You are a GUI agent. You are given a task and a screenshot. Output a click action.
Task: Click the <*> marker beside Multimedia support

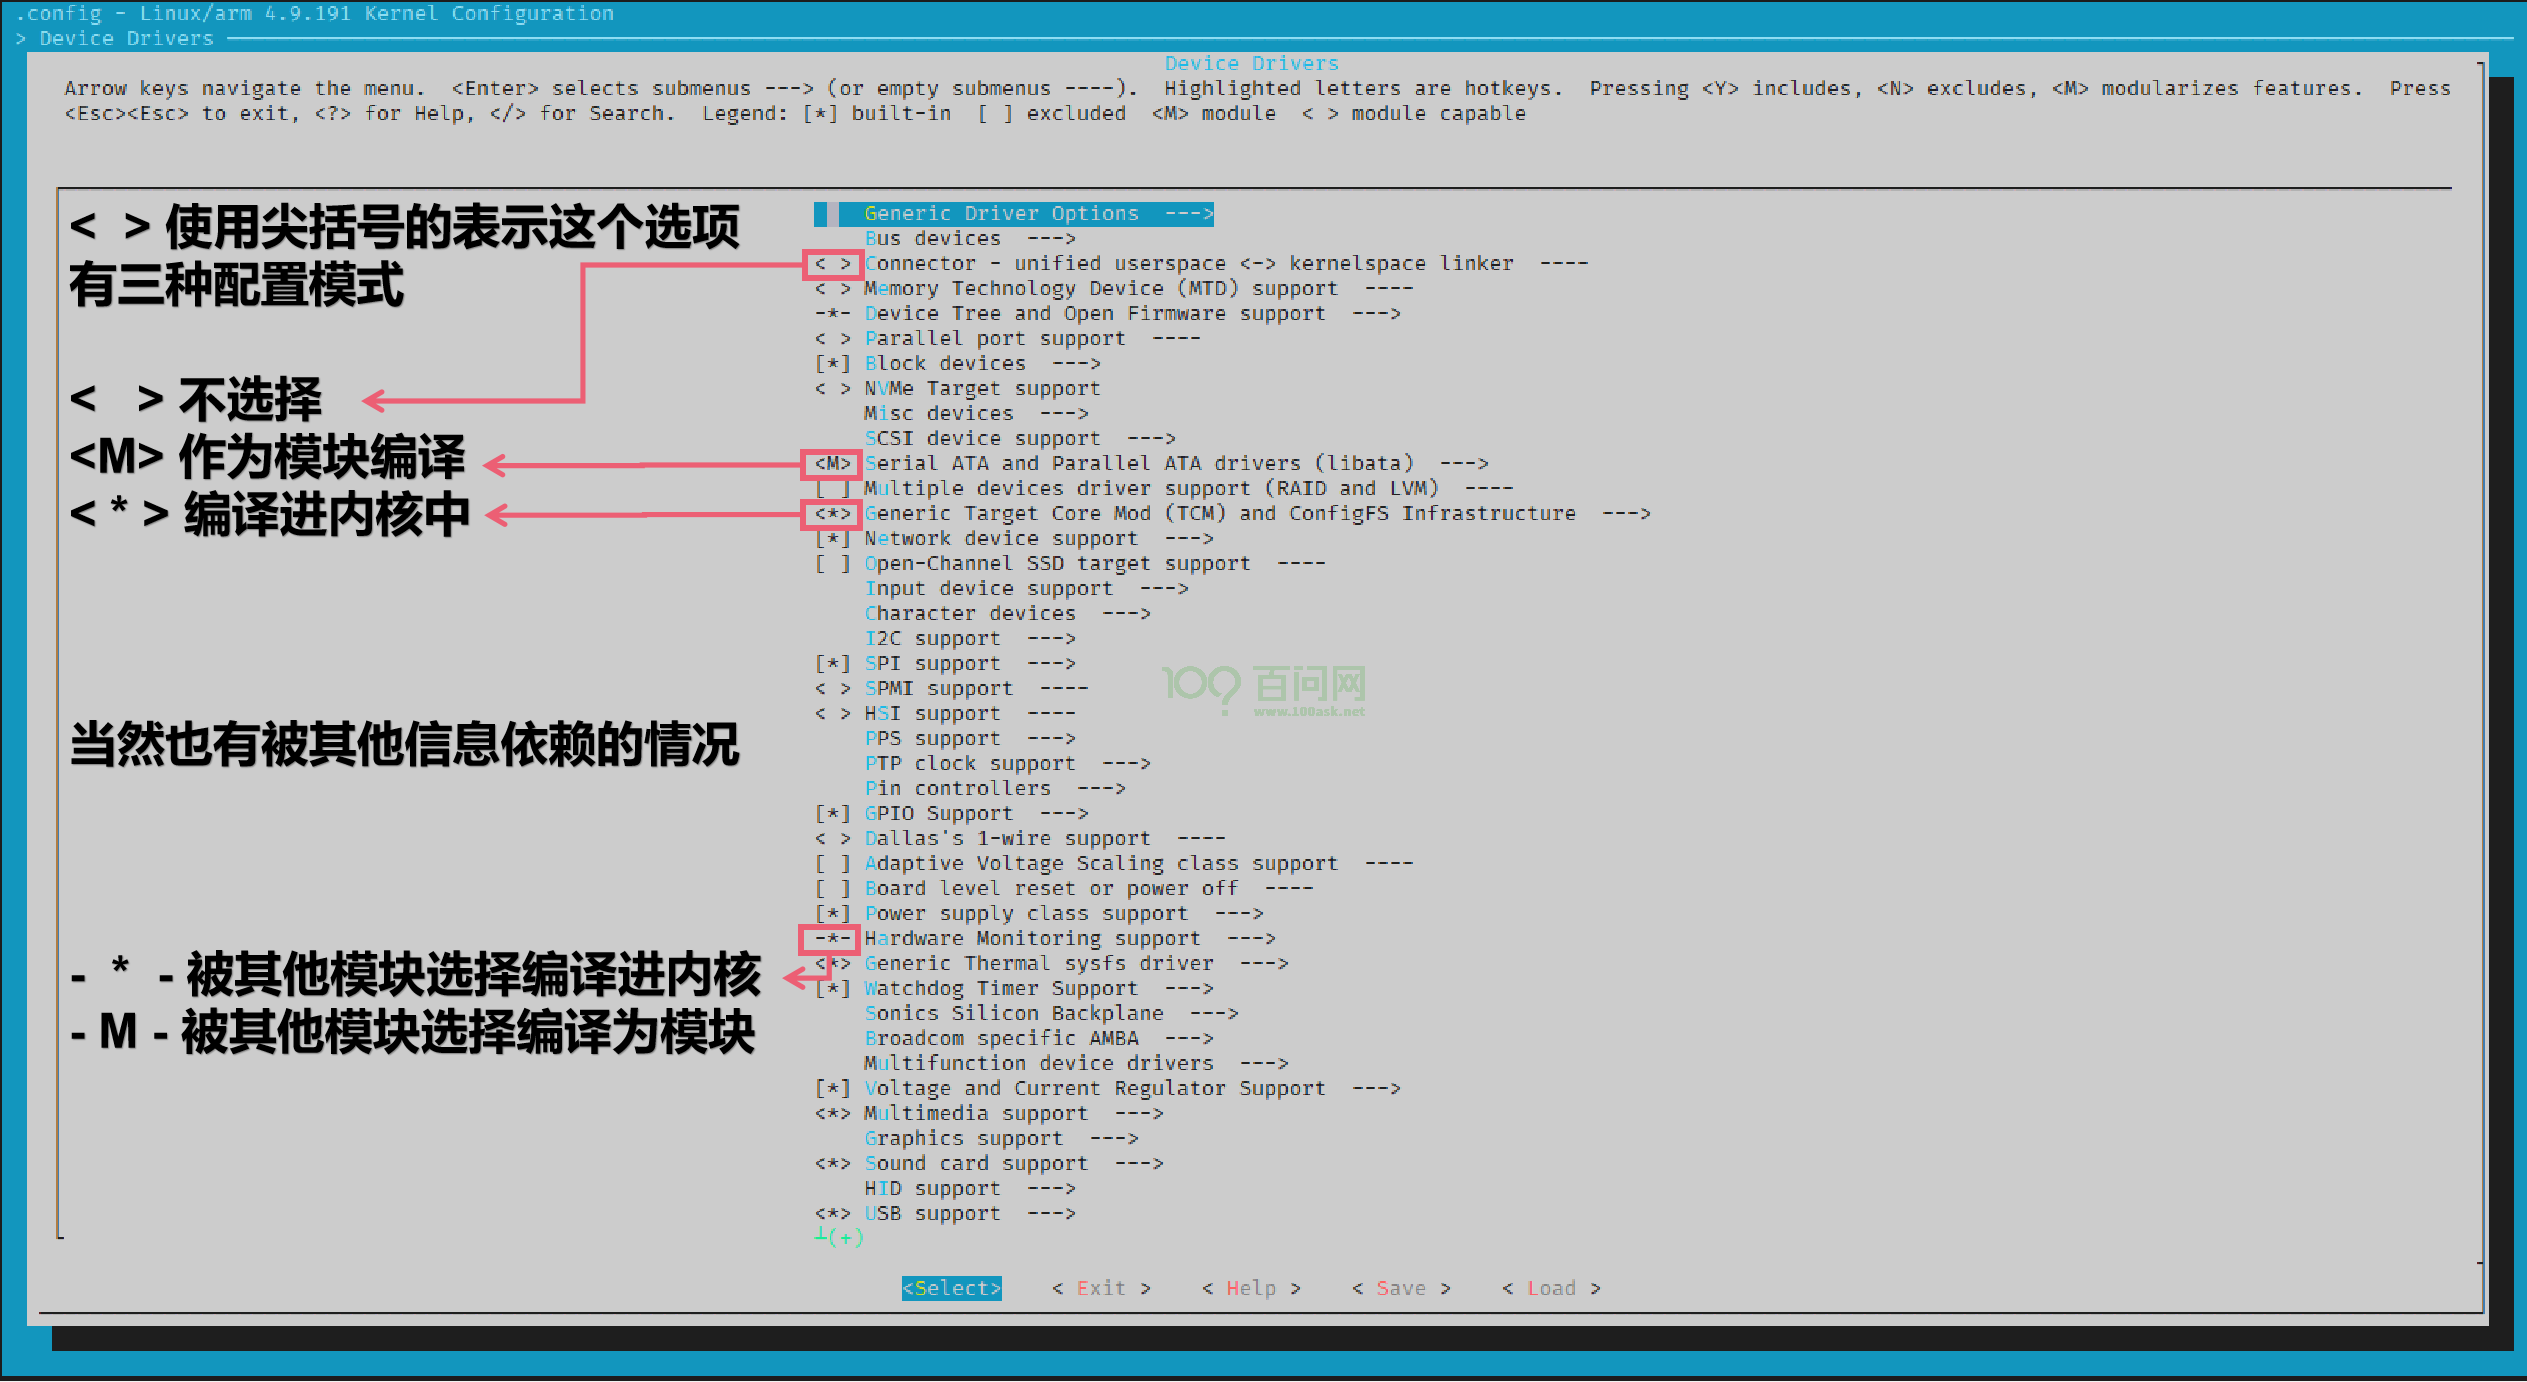pos(832,1114)
